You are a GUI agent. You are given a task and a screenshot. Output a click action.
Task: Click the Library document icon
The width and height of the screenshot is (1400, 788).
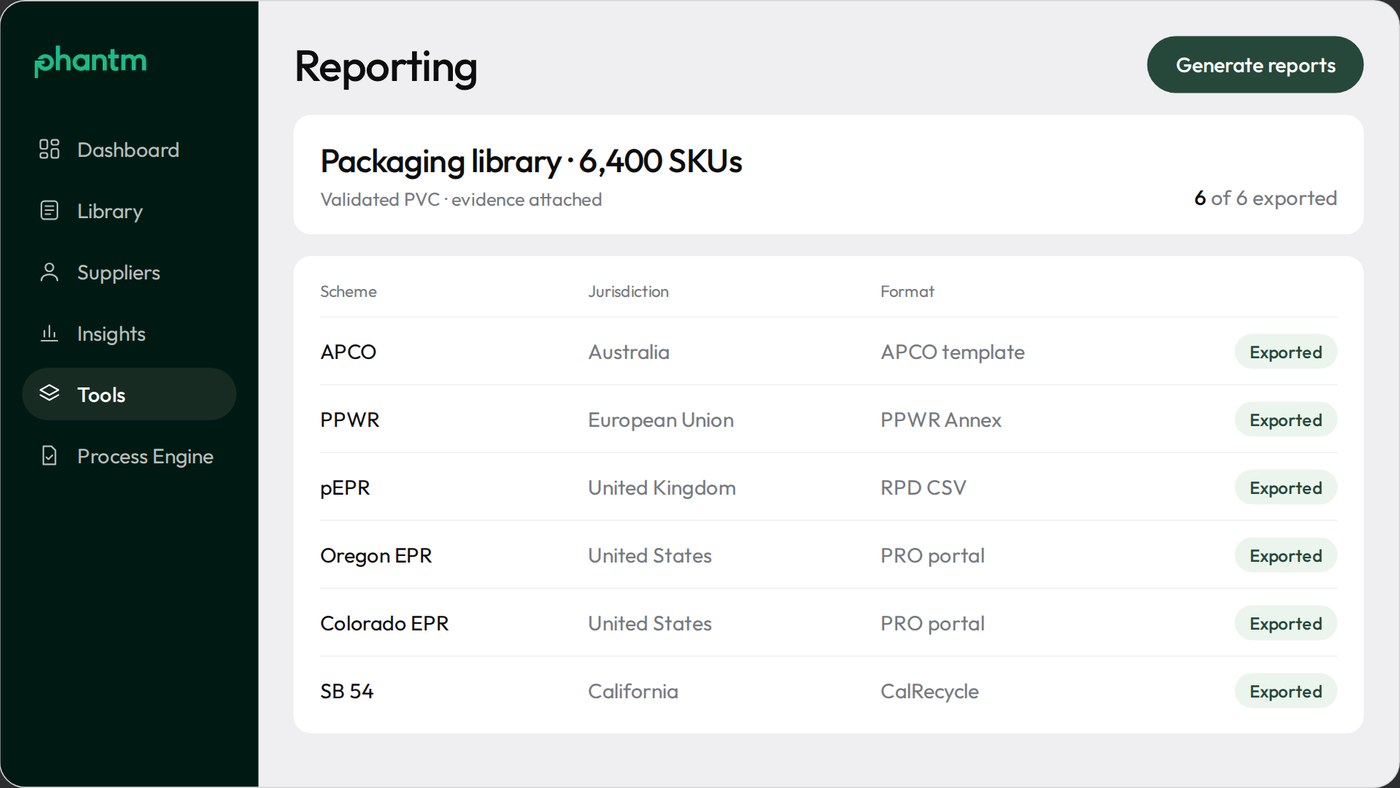[x=49, y=211]
